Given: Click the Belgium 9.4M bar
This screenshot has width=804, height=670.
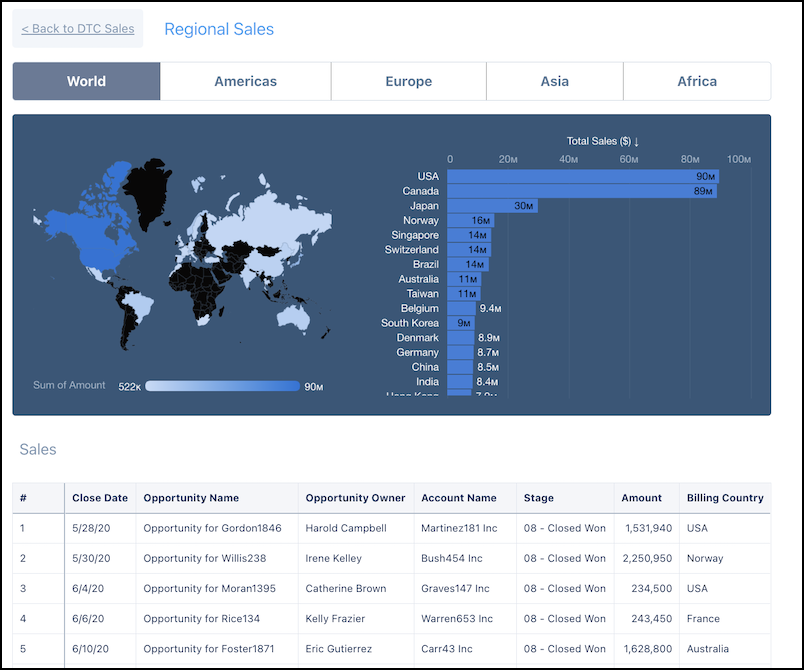Looking at the screenshot, I should coord(461,309).
